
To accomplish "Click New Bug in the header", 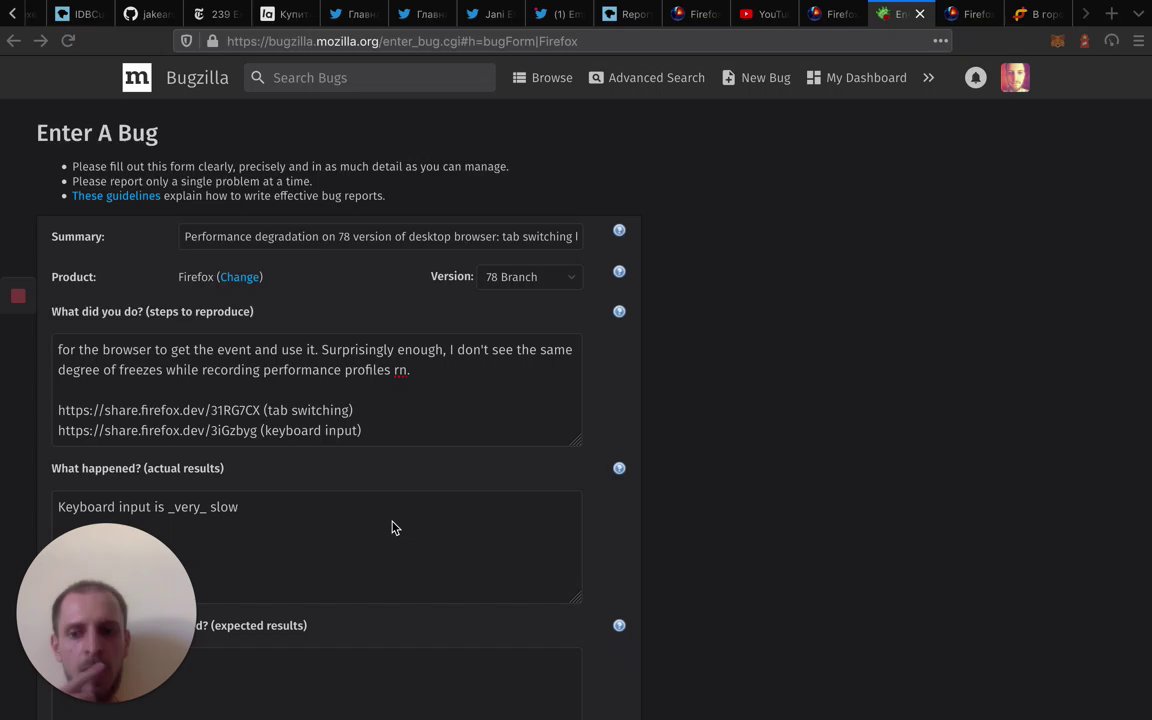I will click(756, 77).
